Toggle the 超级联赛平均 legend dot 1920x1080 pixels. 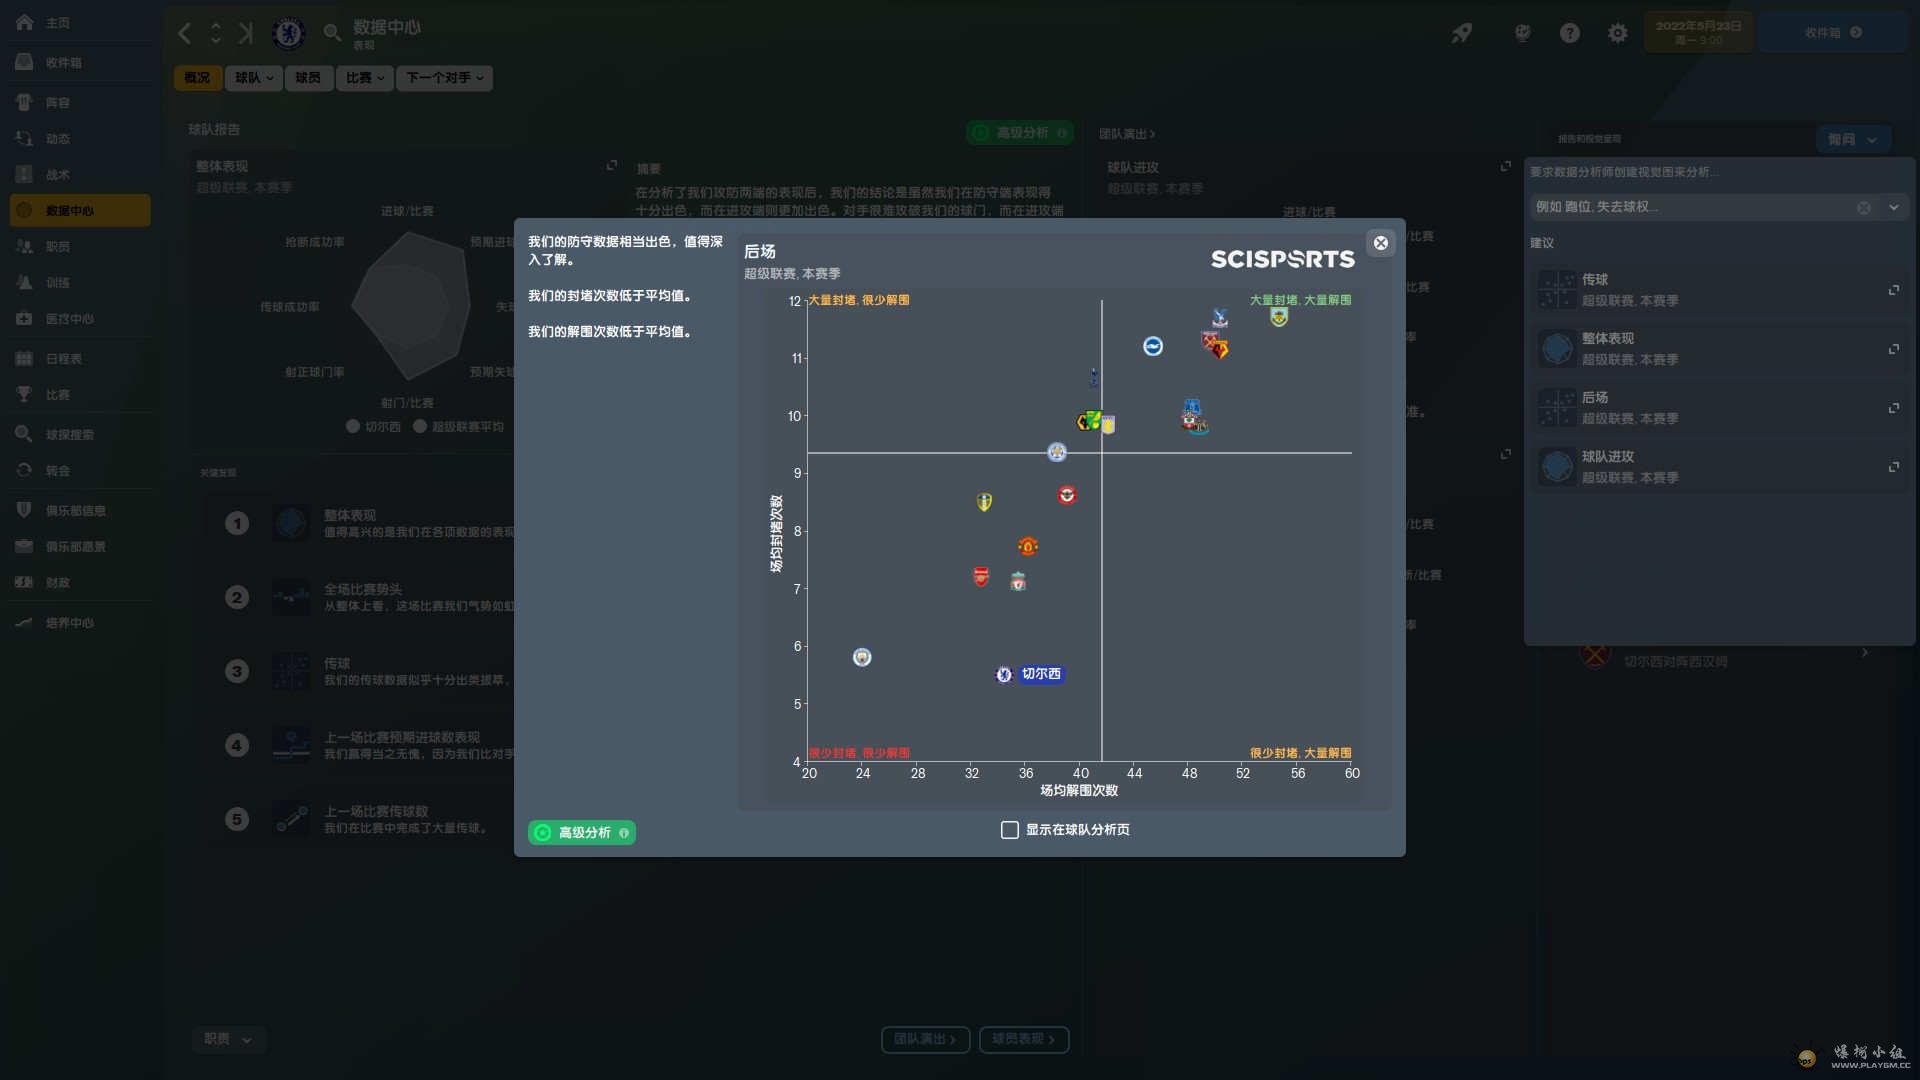(x=420, y=426)
